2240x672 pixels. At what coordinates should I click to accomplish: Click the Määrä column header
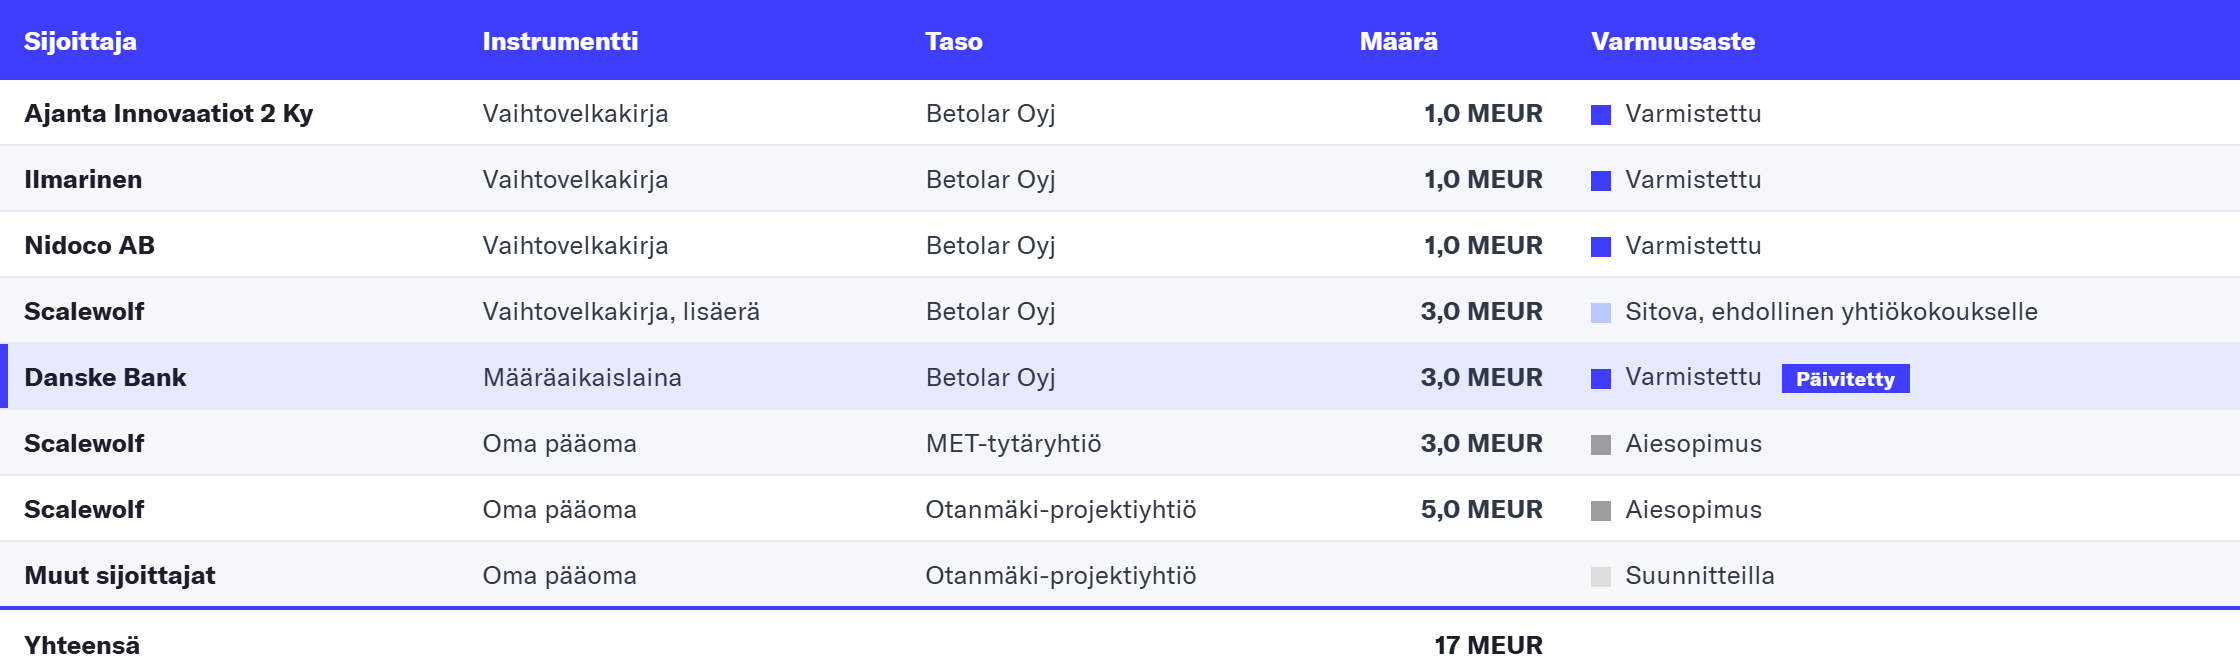1399,41
